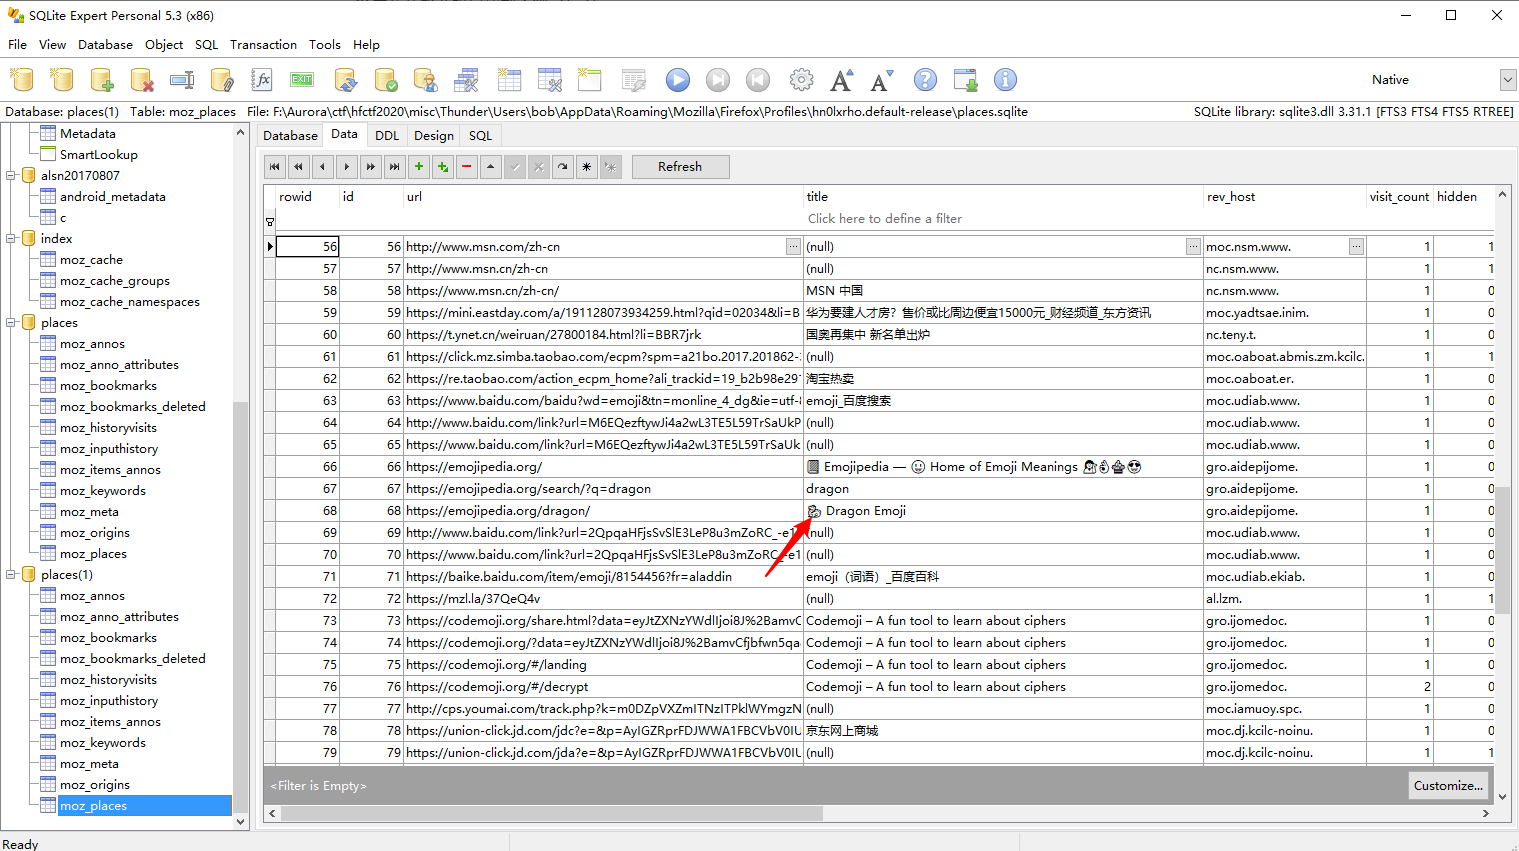Click the database with blue arrows icon
Screen dimensions: 1519x851
pos(346,80)
